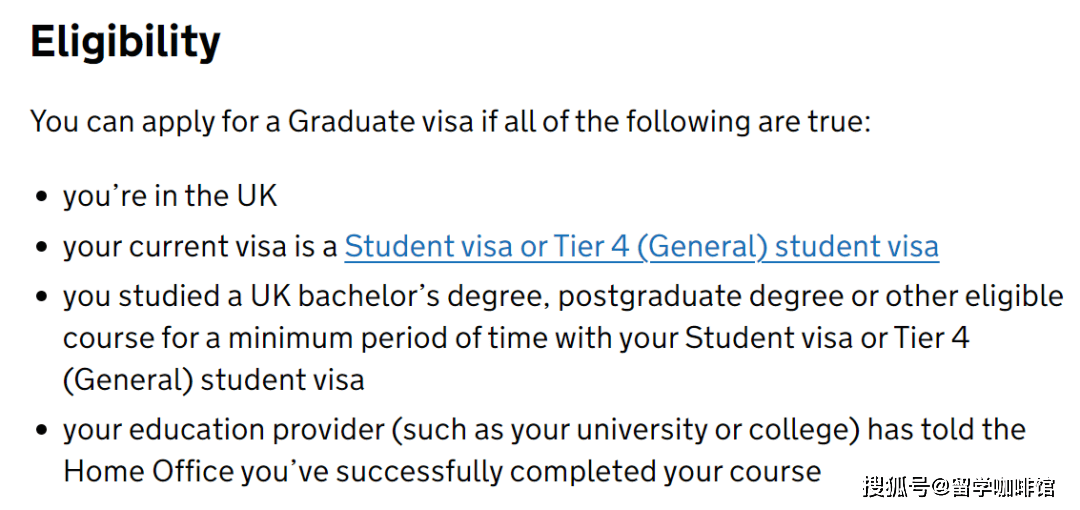Click the line "Home Office you've successfully completed your course"
The image size is (1080, 510).
(442, 472)
